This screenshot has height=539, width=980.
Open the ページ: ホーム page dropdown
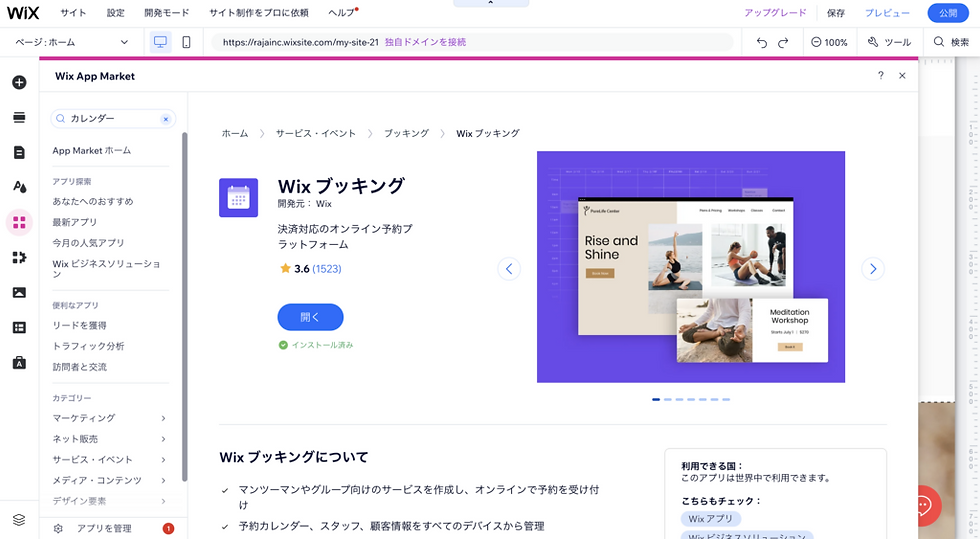point(72,43)
